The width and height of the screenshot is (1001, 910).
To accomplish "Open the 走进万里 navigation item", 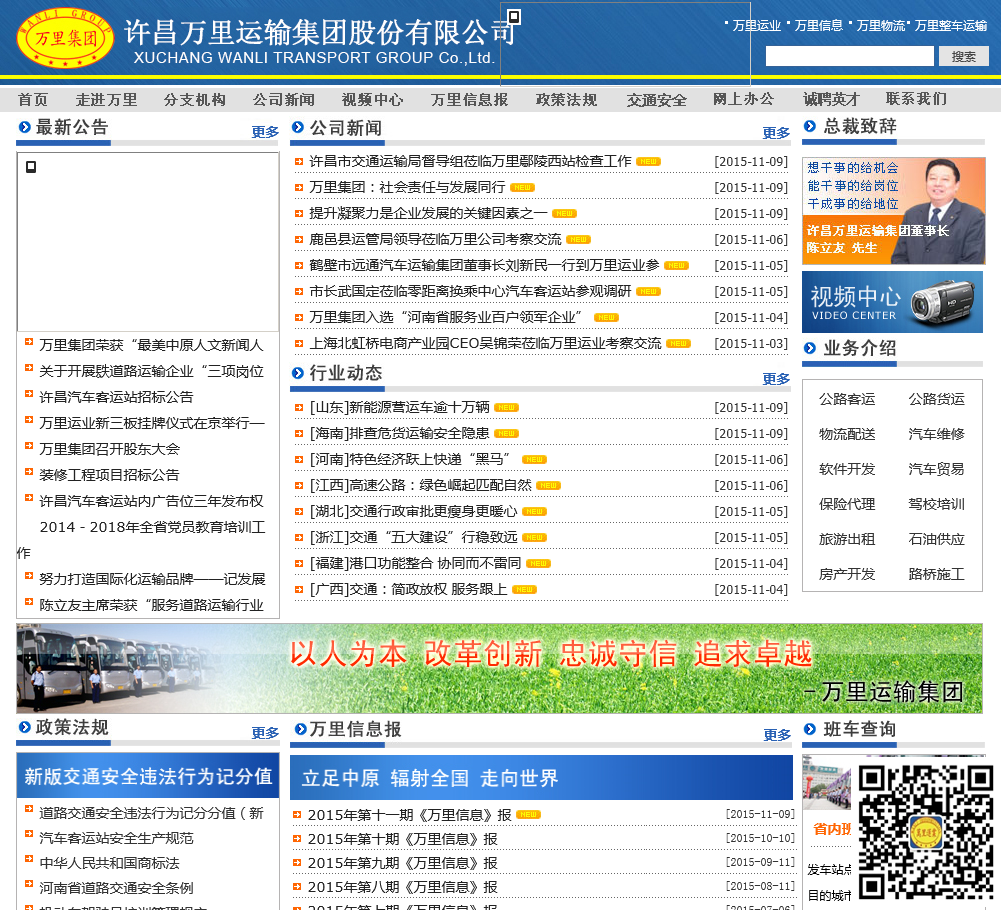I will [107, 100].
